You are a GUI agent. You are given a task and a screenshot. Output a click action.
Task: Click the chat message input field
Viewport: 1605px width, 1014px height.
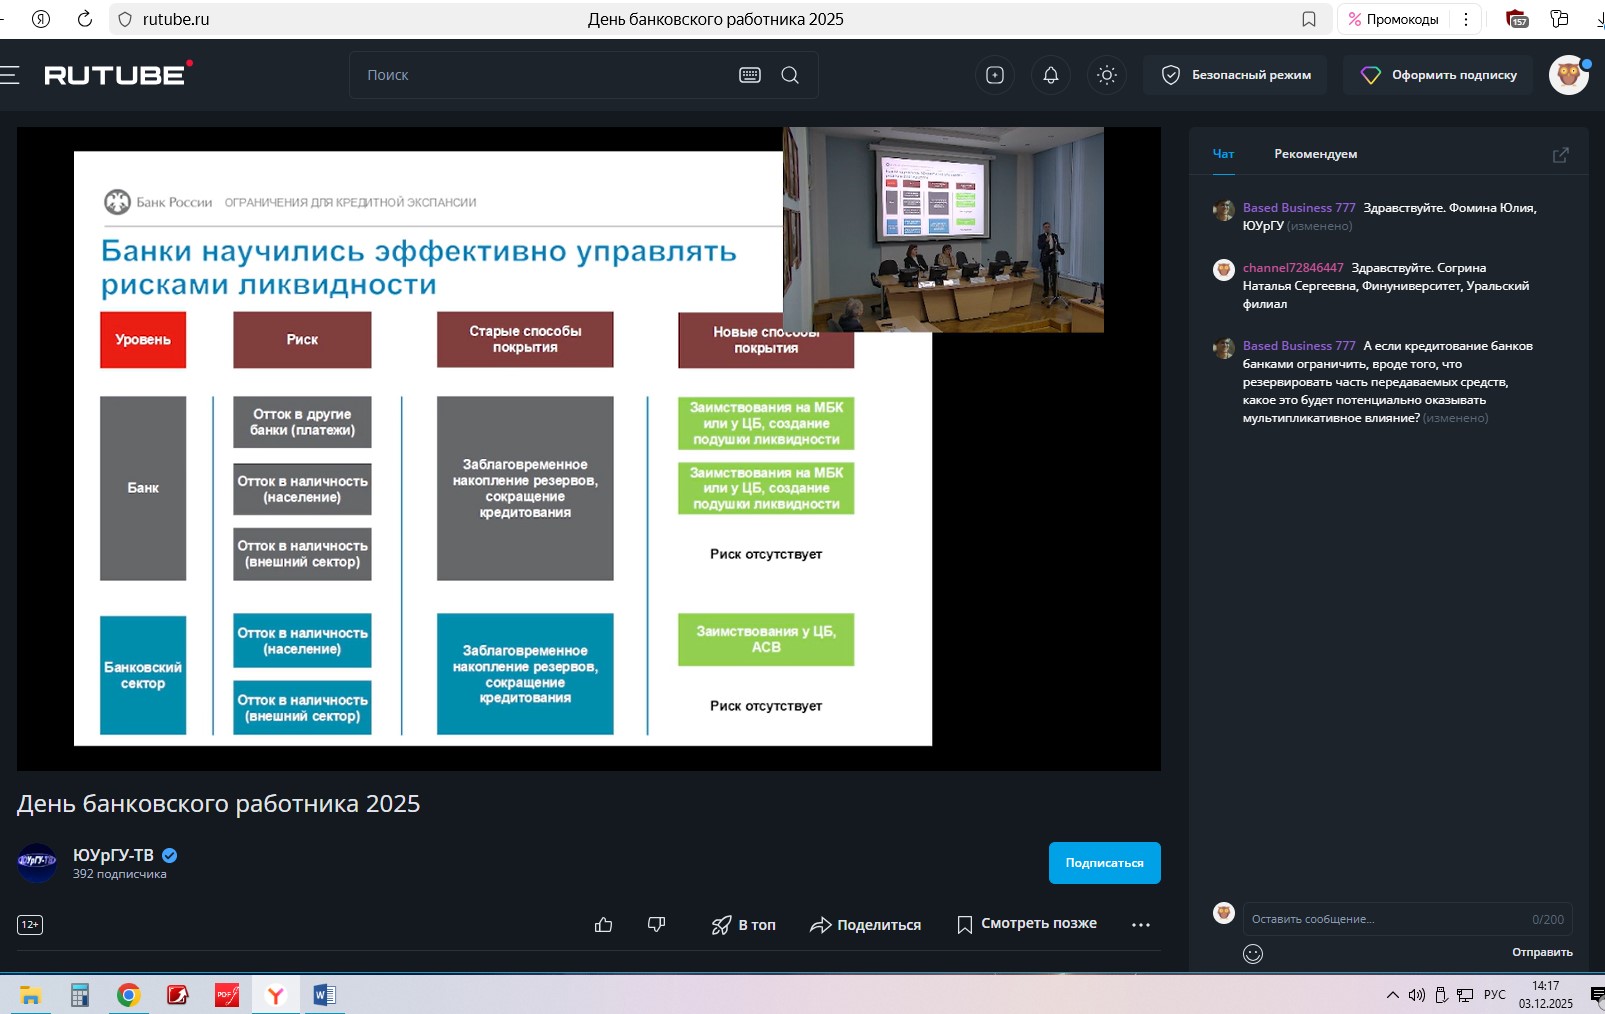1385,919
